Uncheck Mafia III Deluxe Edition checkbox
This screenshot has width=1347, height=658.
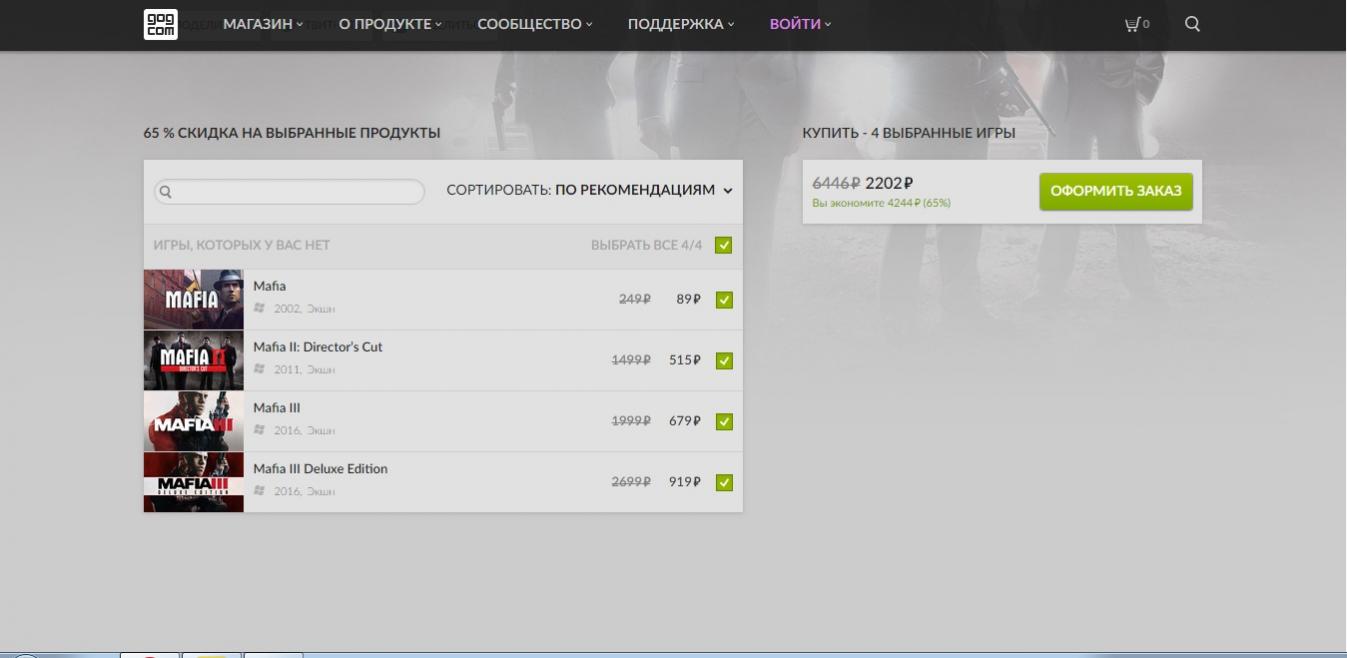click(724, 482)
